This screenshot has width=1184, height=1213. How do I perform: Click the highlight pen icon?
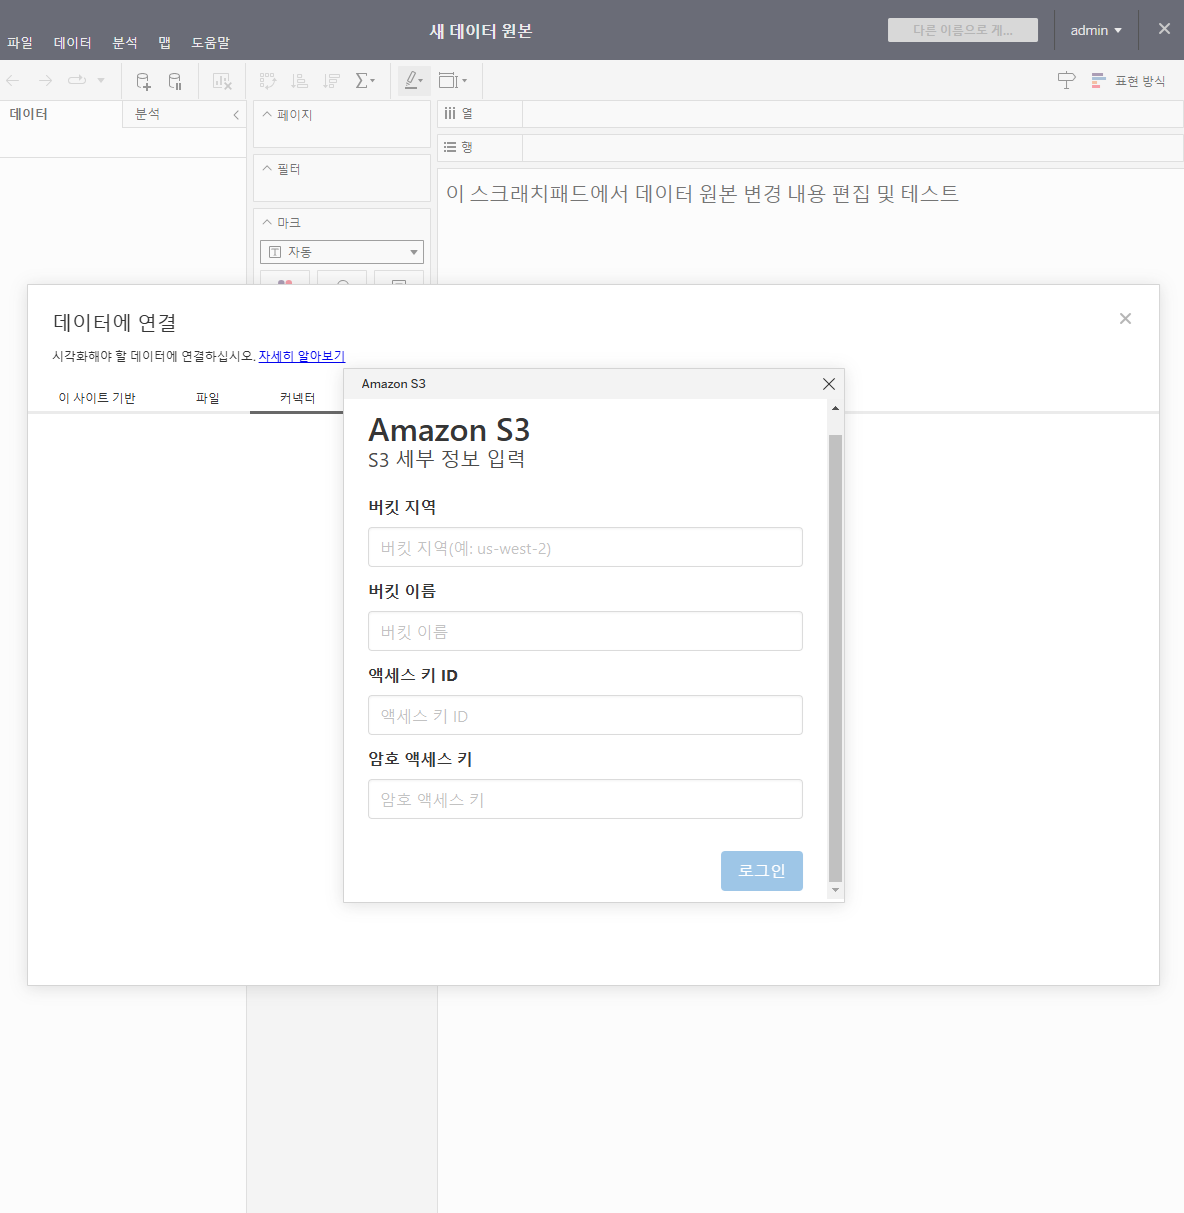click(411, 81)
